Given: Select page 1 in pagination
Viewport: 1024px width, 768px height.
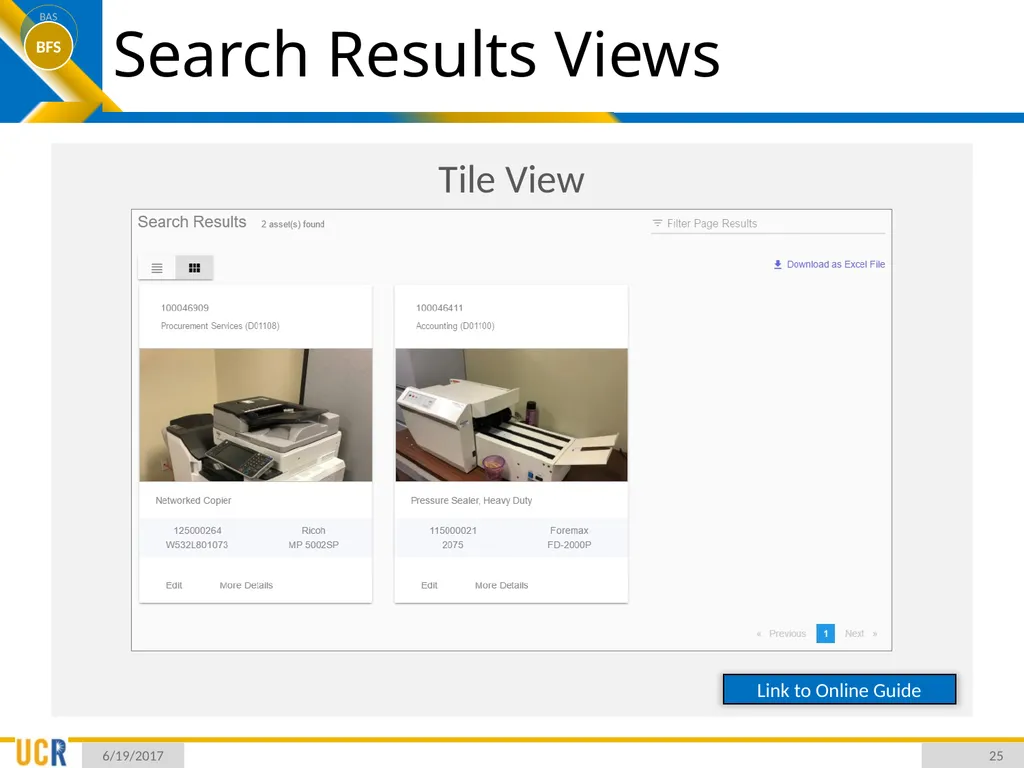Looking at the screenshot, I should tap(825, 633).
